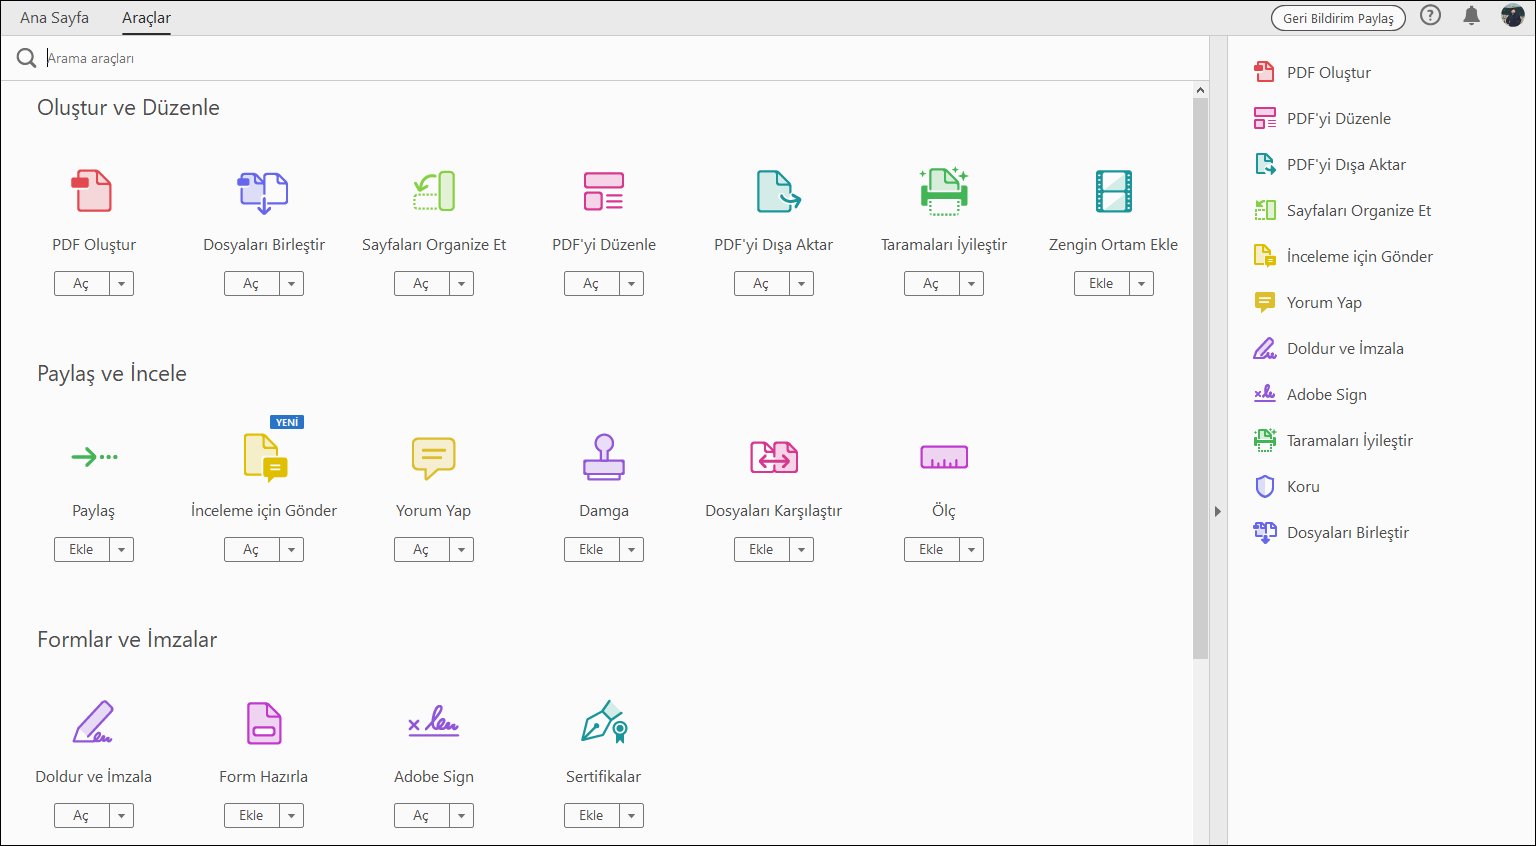Screen dimensions: 1536x846
Task: Select the Araçlar tab
Action: 146,18
